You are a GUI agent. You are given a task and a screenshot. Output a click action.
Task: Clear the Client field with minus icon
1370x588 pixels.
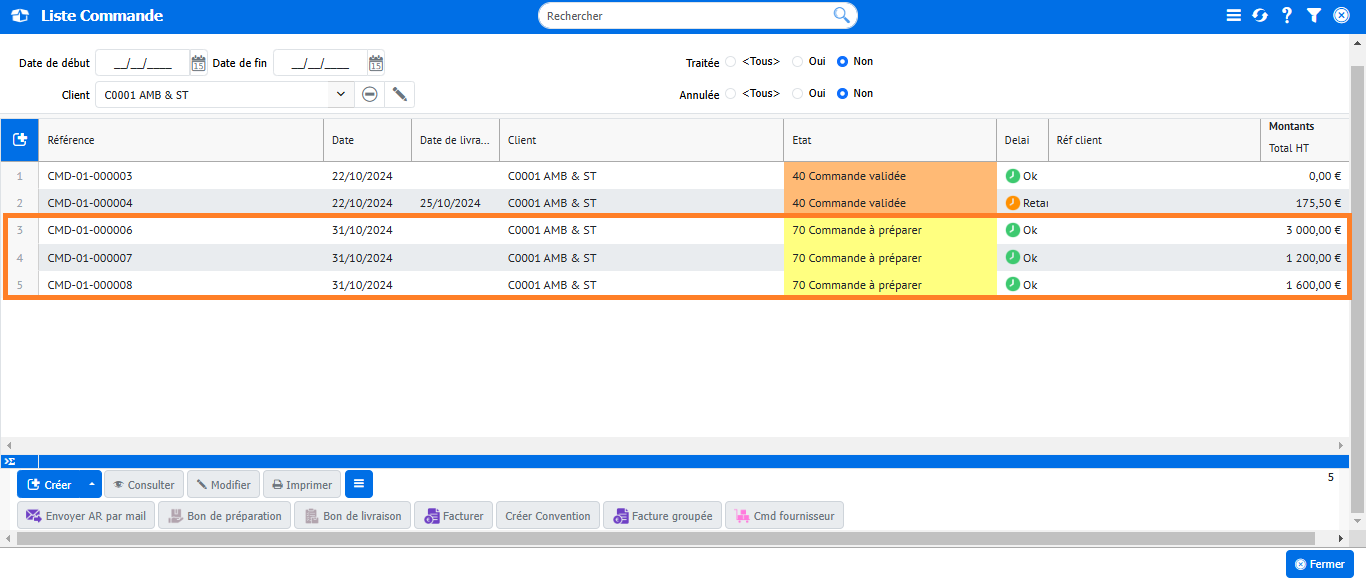370,94
